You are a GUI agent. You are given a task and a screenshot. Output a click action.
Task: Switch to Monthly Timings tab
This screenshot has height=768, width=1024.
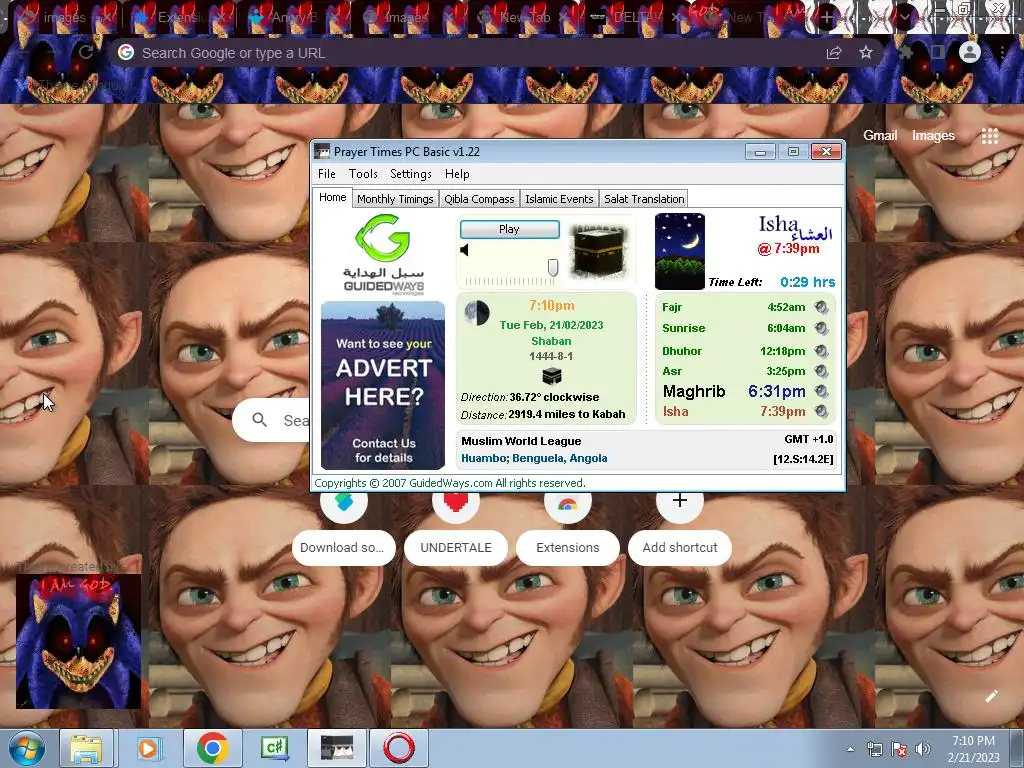[395, 199]
